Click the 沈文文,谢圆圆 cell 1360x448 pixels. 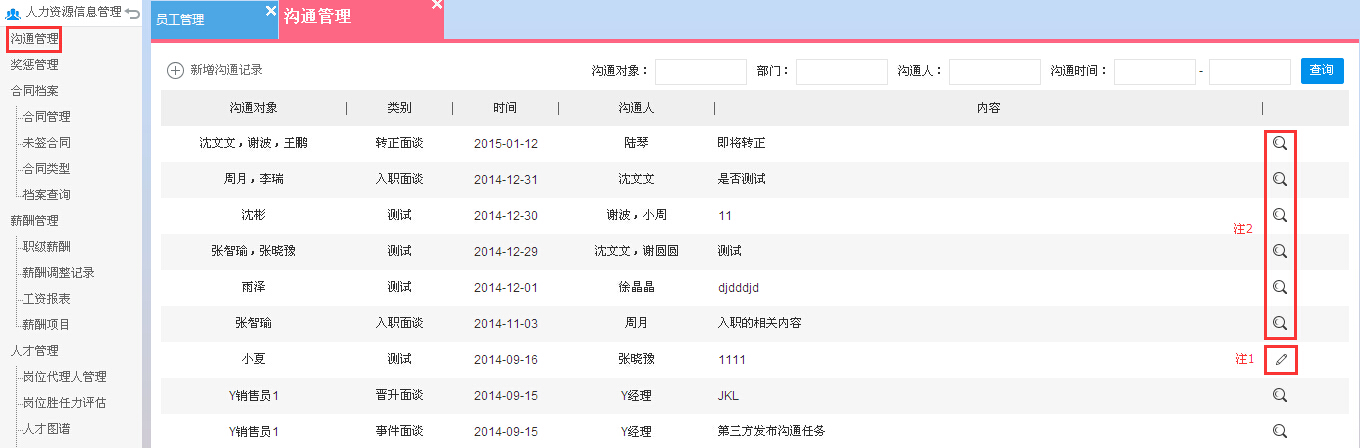636,251
